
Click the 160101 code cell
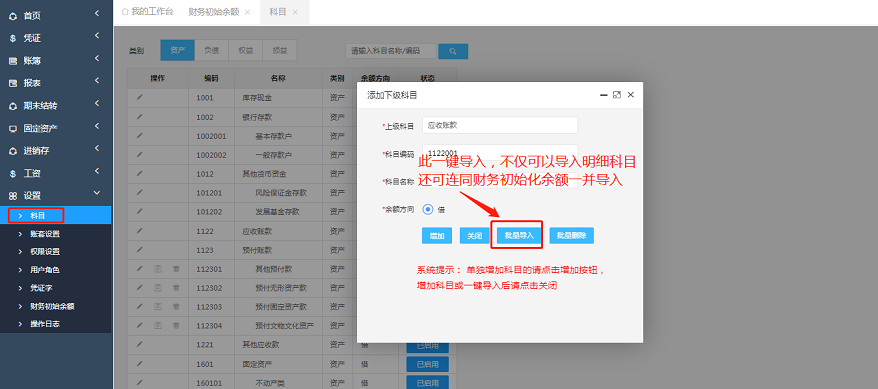coord(211,383)
